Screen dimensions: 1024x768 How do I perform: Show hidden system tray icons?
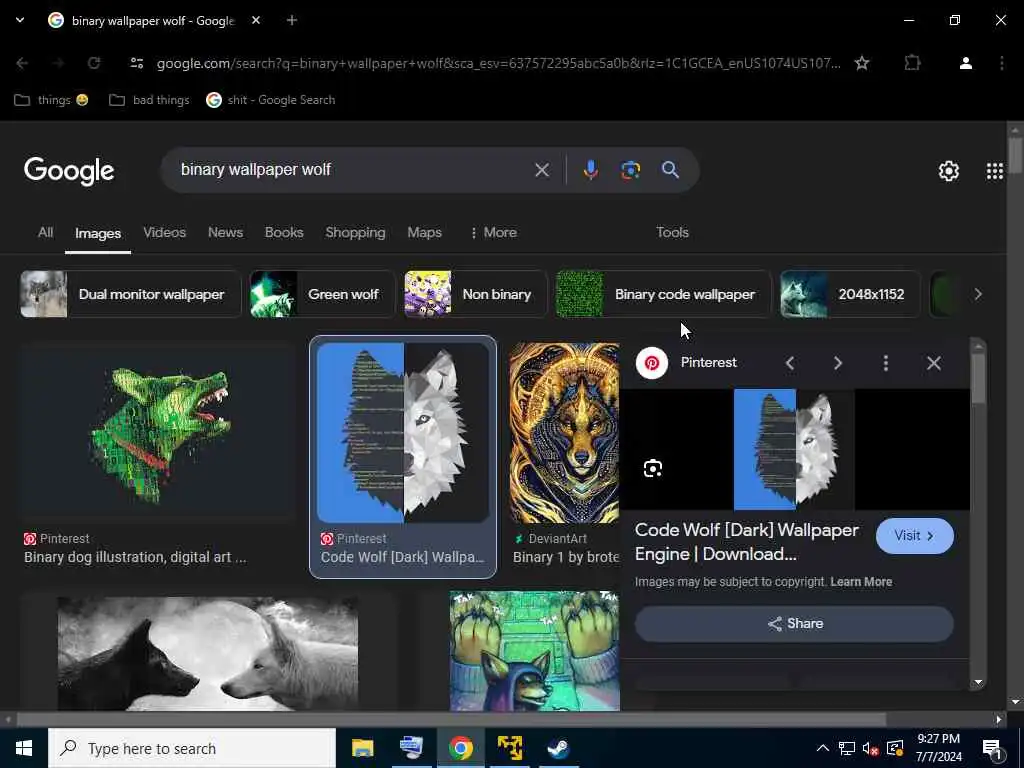(823, 748)
